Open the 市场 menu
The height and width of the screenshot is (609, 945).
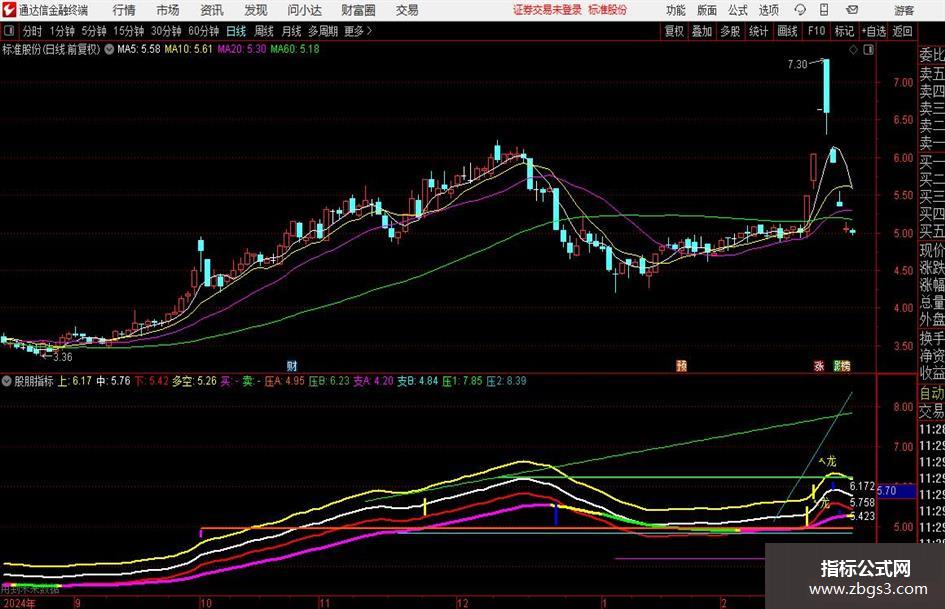[168, 10]
